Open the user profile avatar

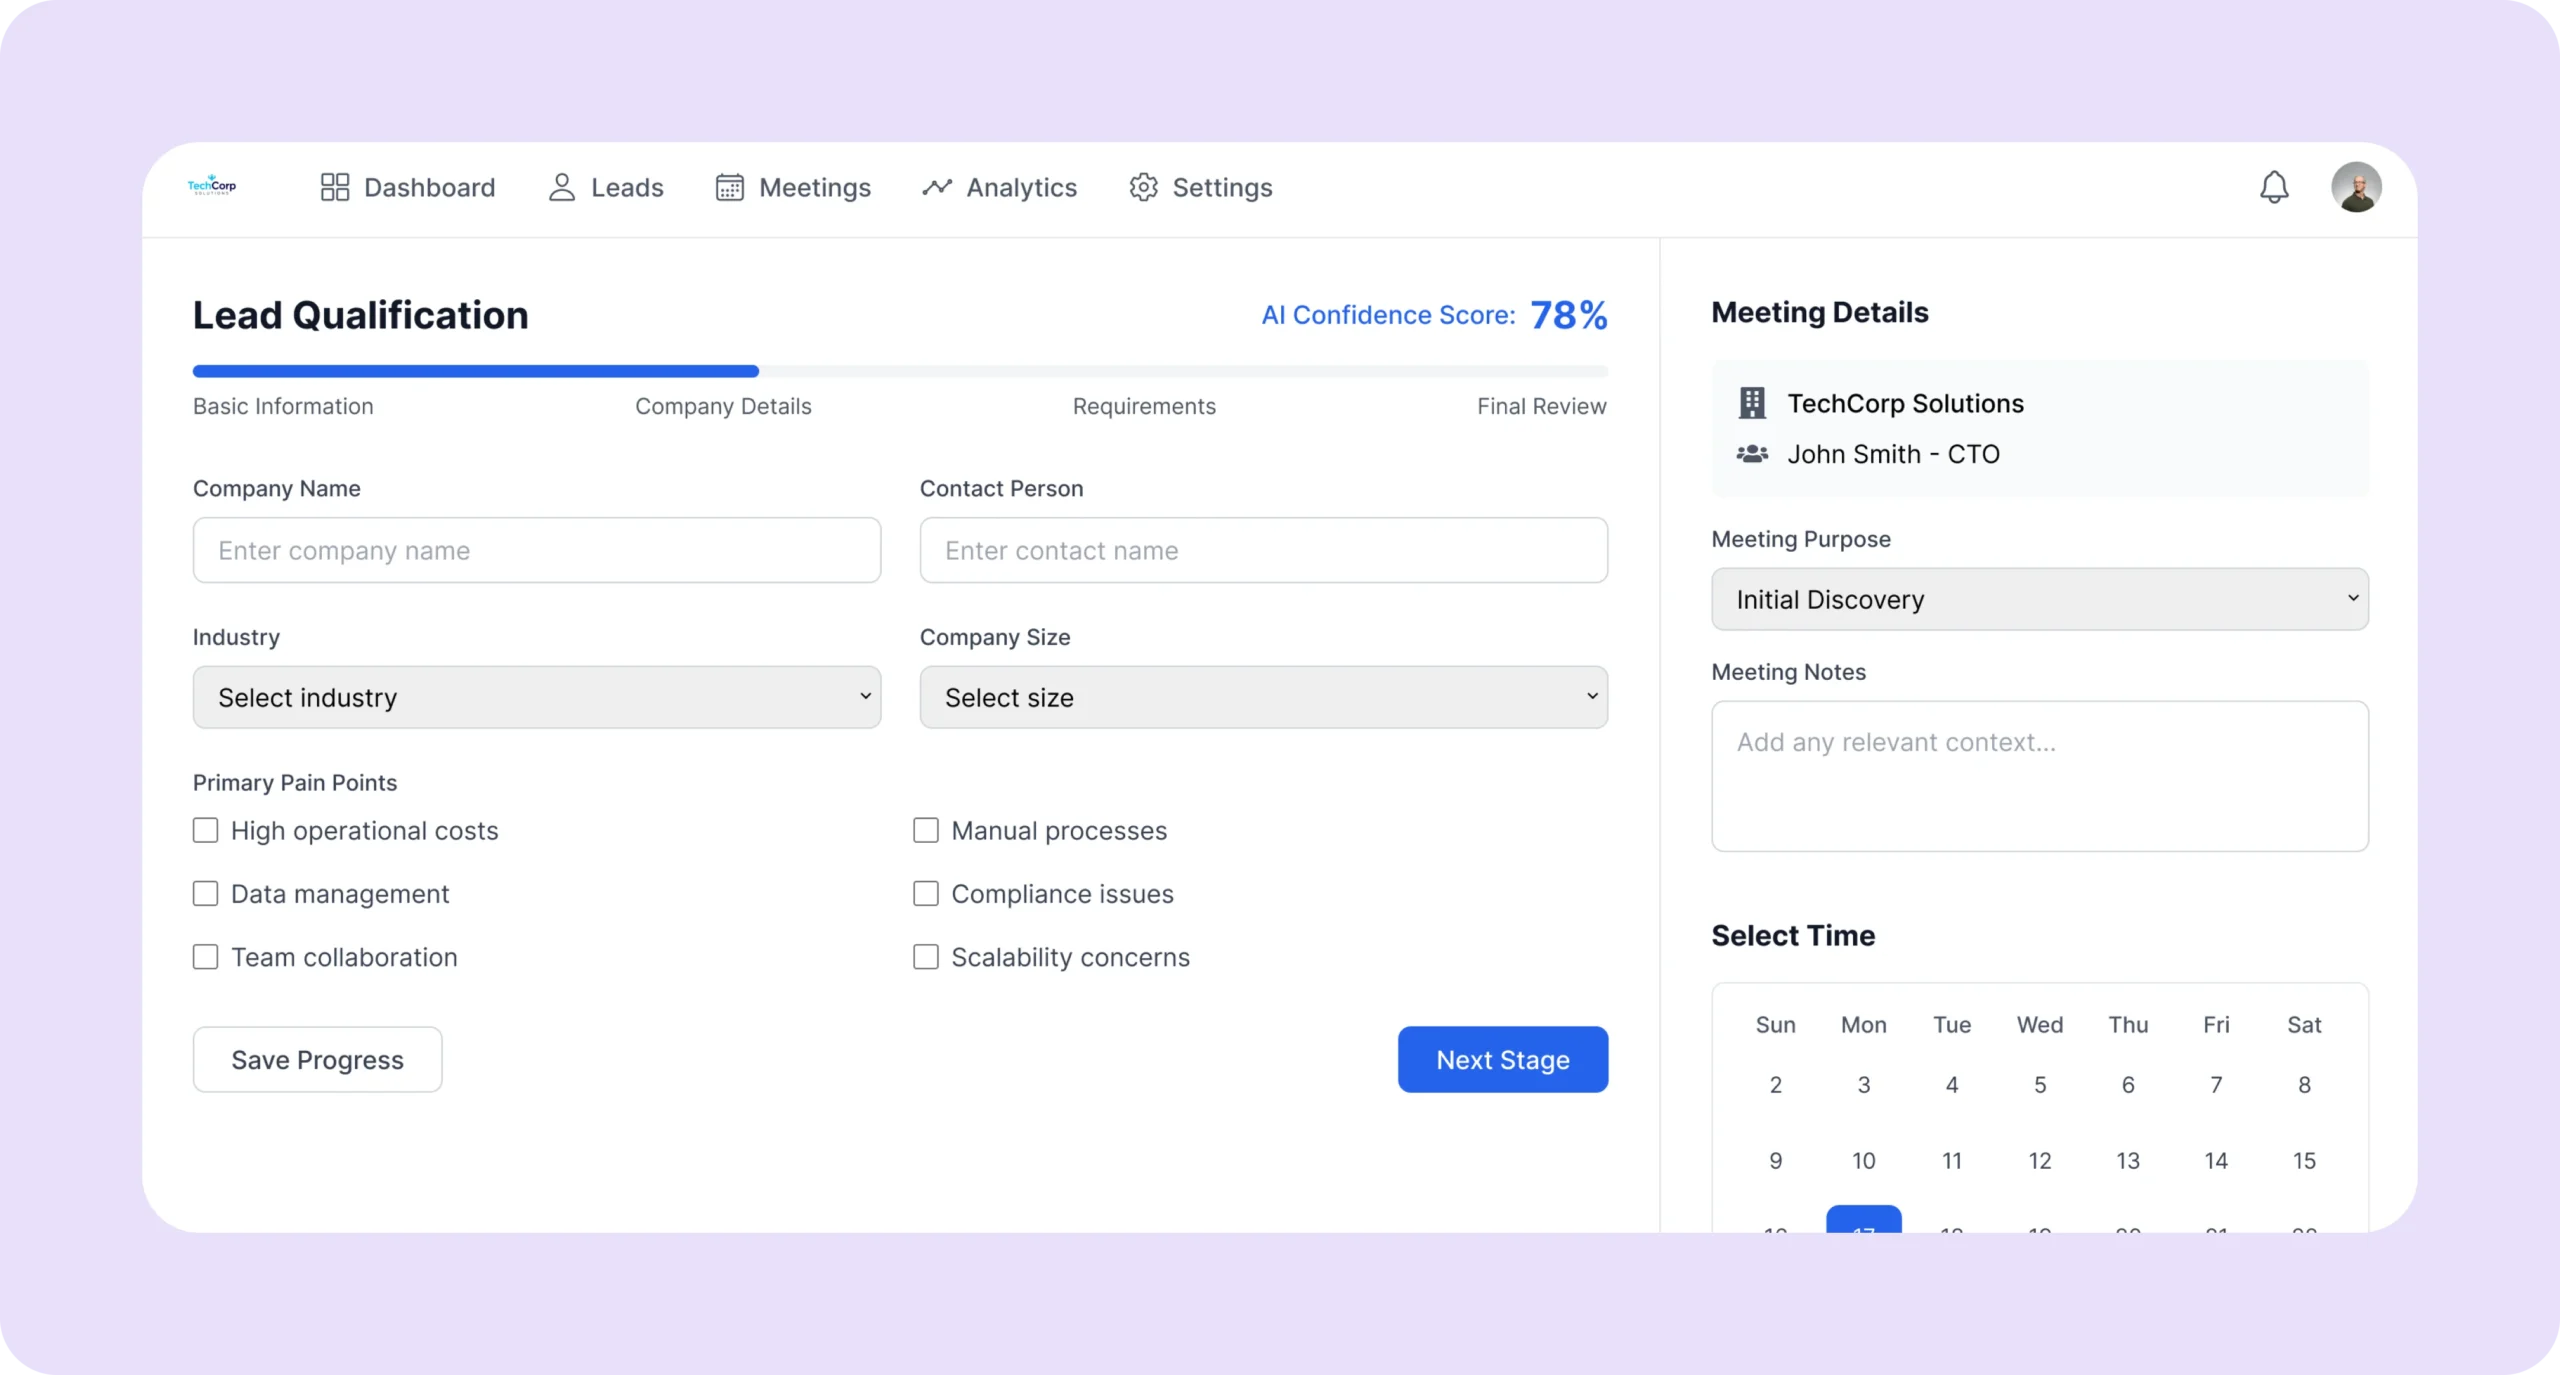click(2356, 187)
